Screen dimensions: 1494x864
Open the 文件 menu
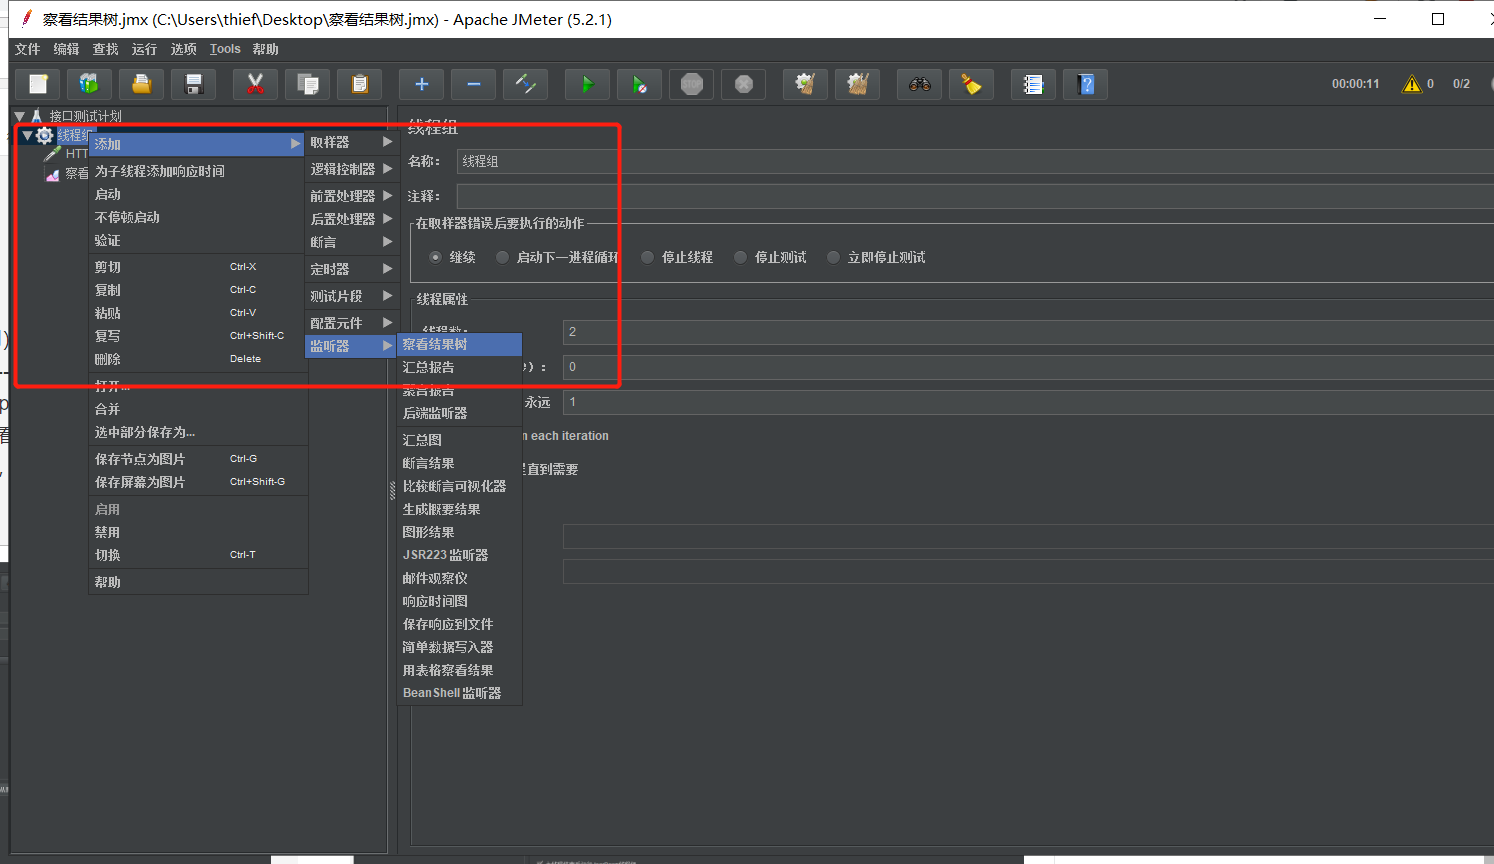click(27, 49)
